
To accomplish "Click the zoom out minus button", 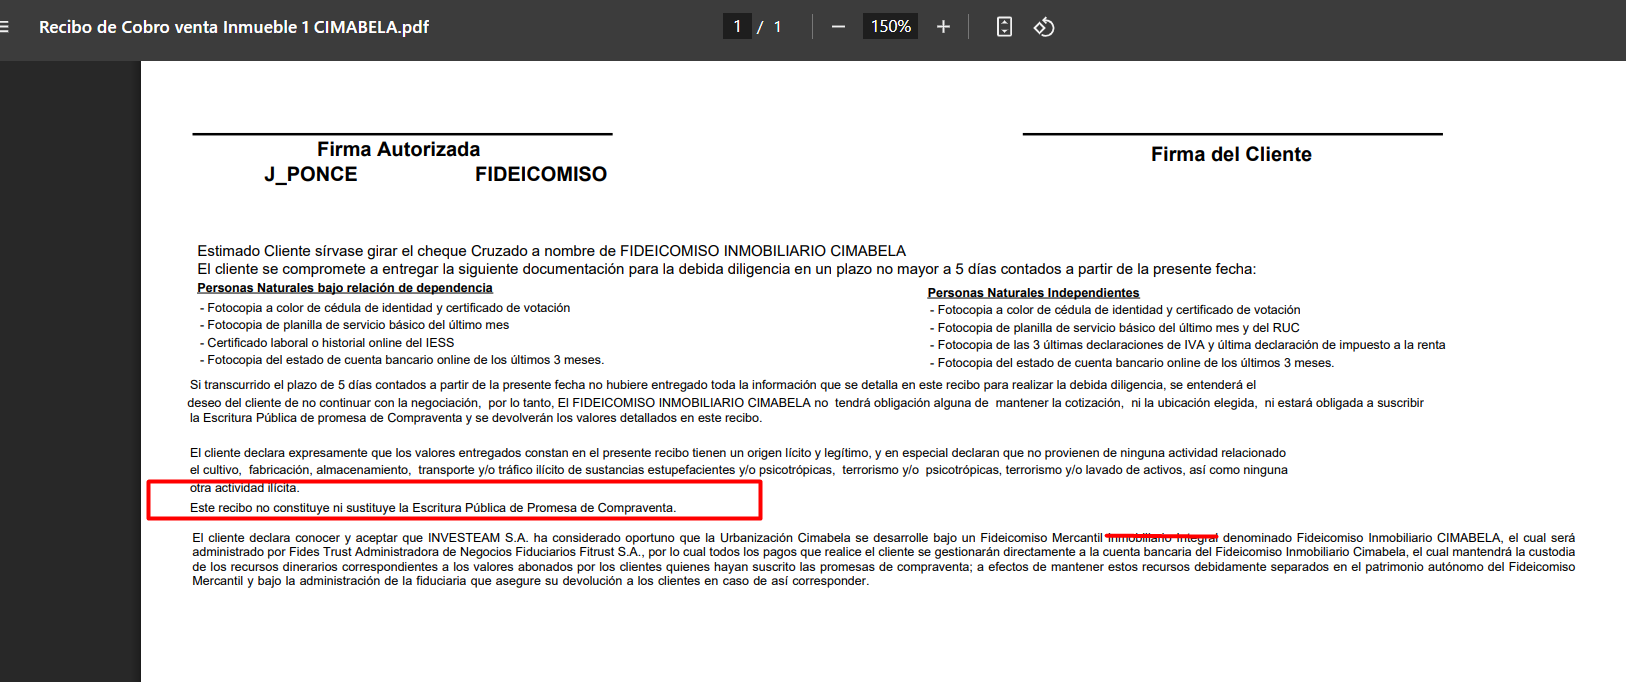I will 838,27.
